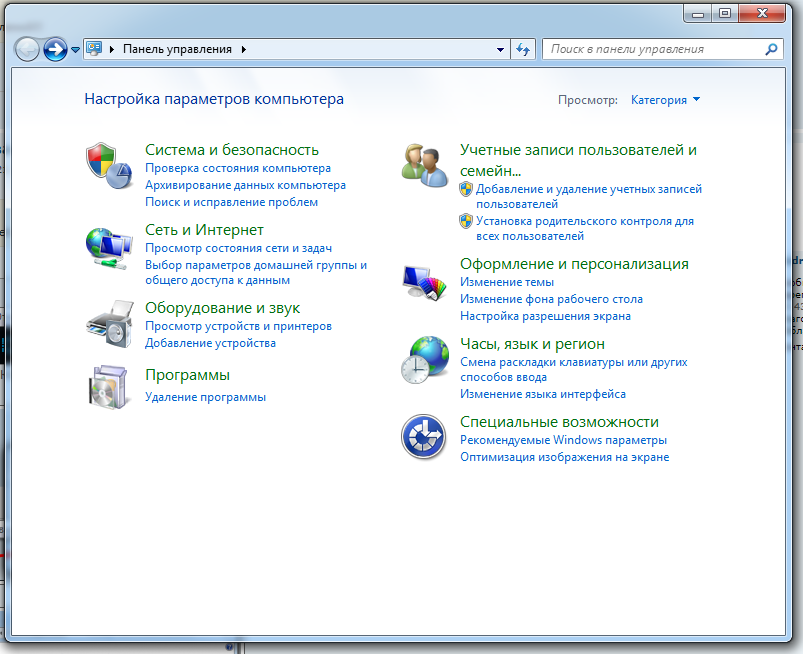Expand the arrow before Панель управления breadcrumb
This screenshot has width=803, height=654.
pyautogui.click(x=112, y=49)
